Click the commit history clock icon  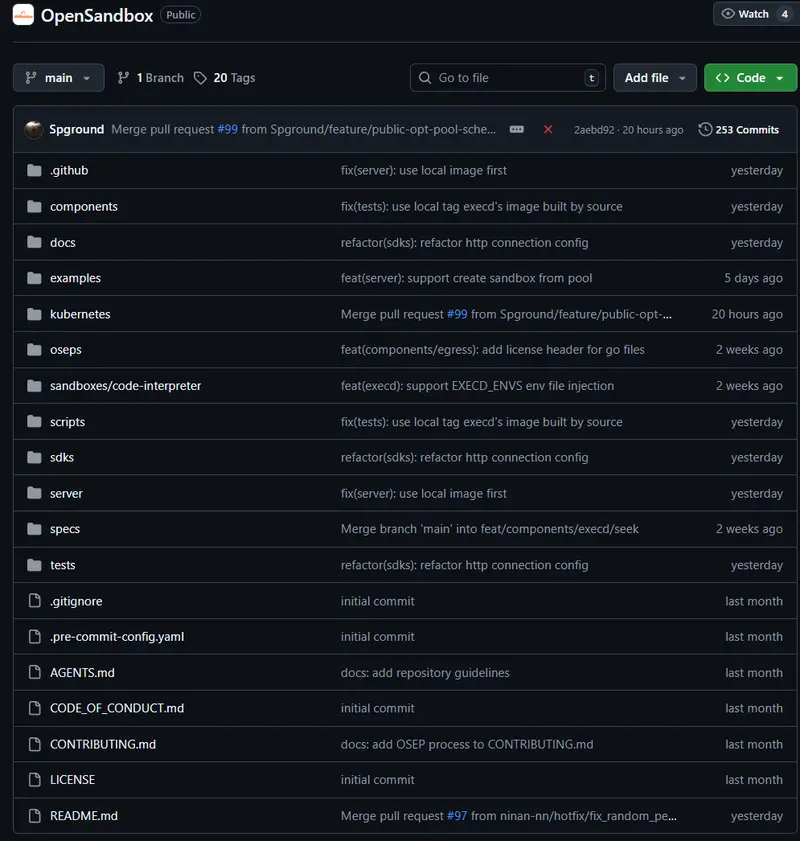point(706,129)
